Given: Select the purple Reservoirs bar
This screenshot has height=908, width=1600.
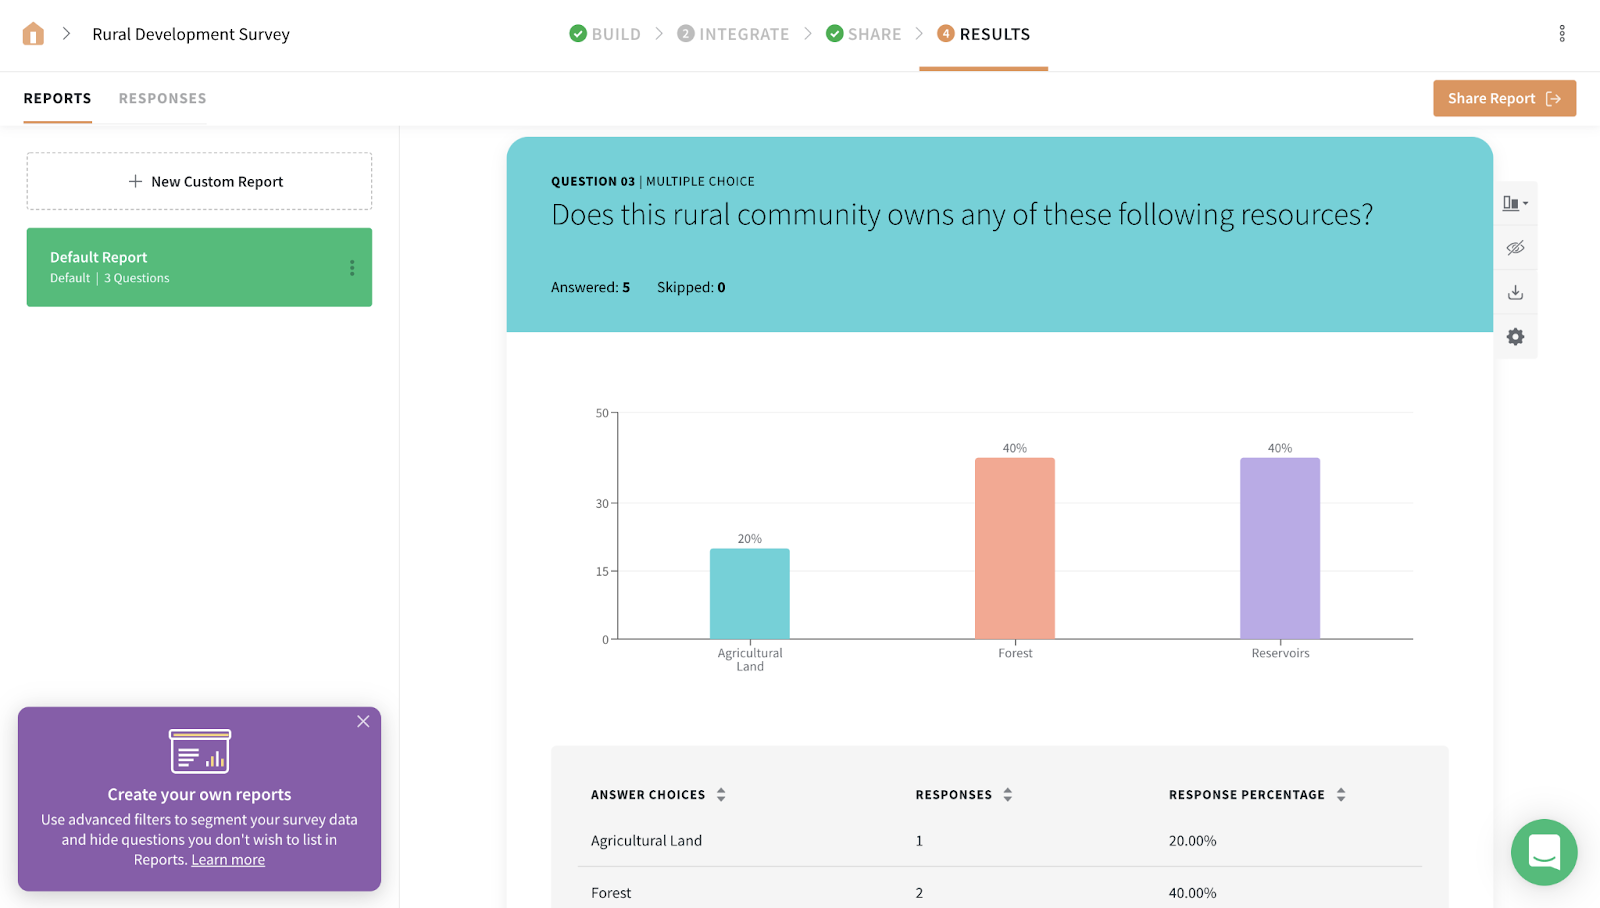Looking at the screenshot, I should (x=1280, y=548).
